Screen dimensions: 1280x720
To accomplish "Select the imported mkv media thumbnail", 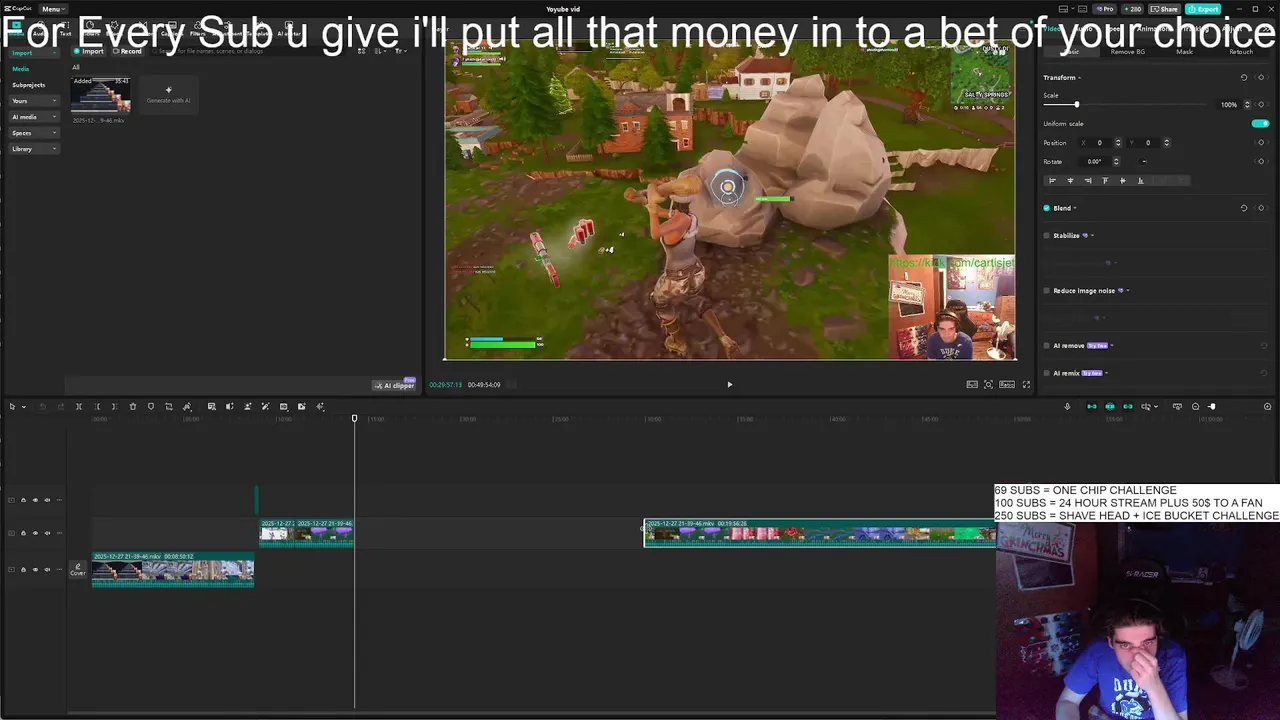I will (101, 94).
